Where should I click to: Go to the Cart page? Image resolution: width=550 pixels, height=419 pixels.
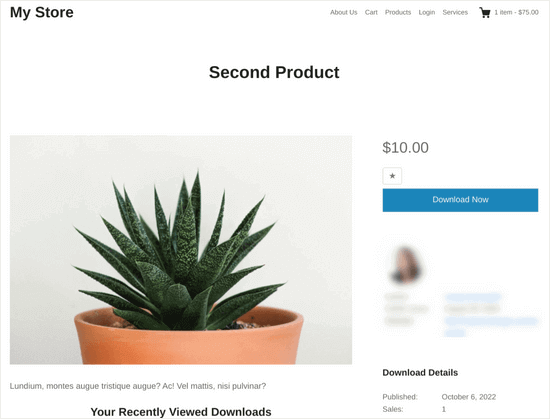pos(371,12)
